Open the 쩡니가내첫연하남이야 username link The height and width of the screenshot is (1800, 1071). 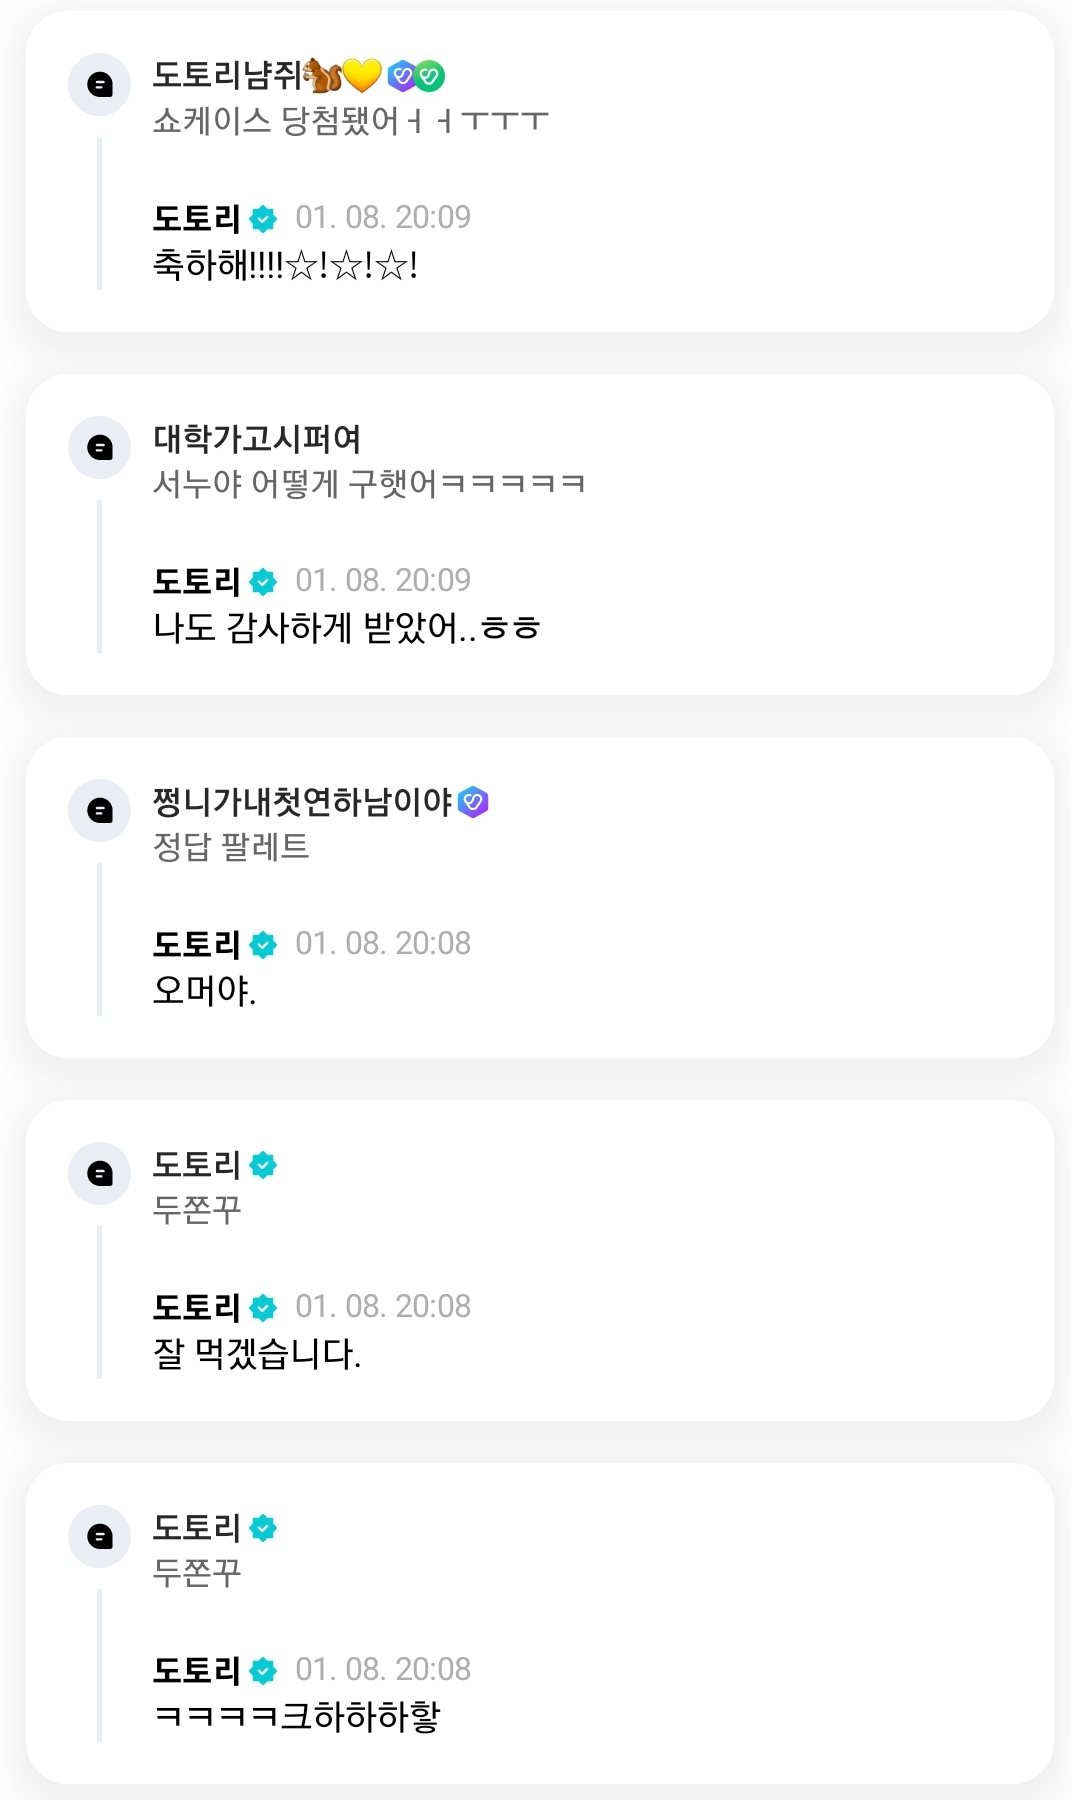(302, 801)
